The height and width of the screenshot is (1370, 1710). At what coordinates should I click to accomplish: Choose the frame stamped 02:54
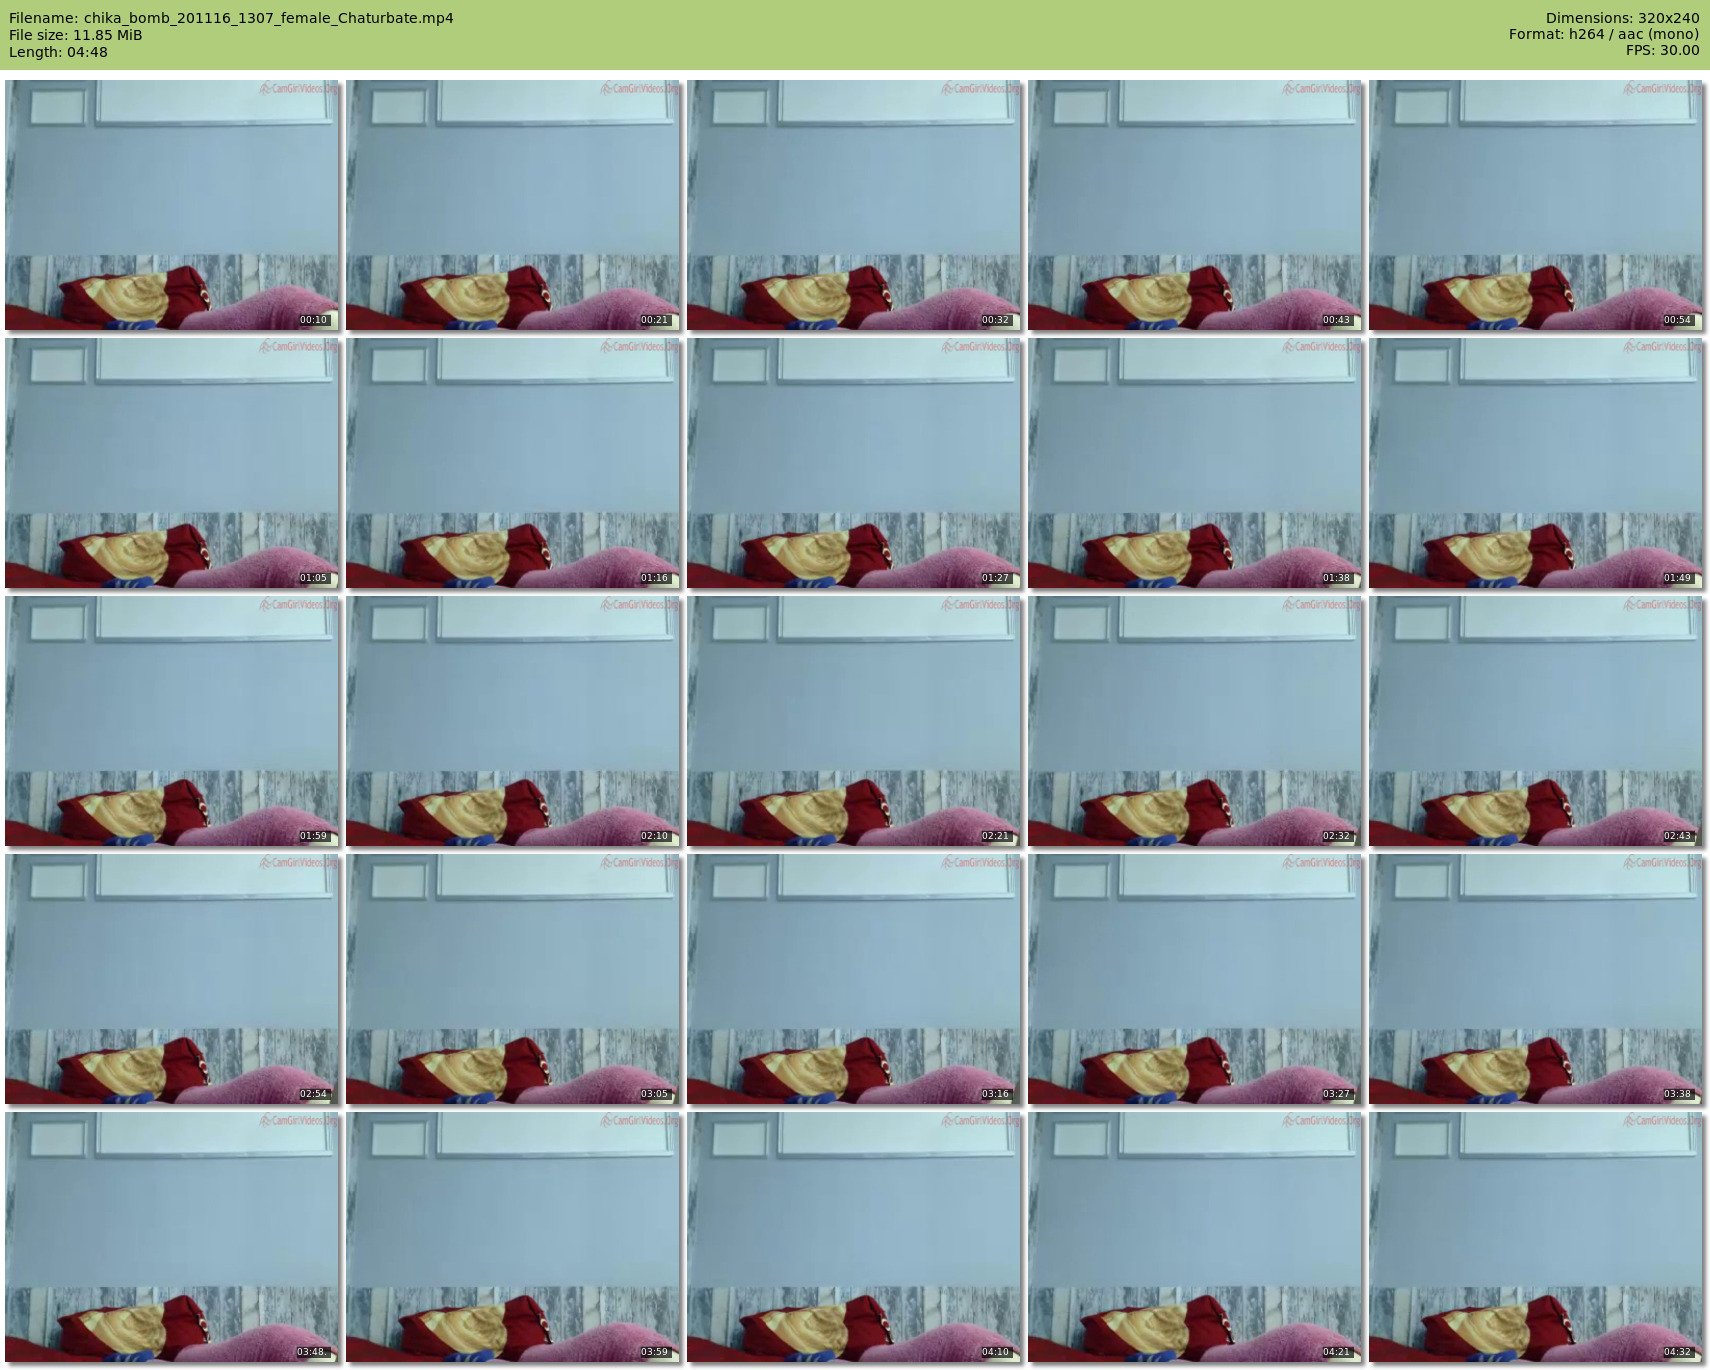172,979
